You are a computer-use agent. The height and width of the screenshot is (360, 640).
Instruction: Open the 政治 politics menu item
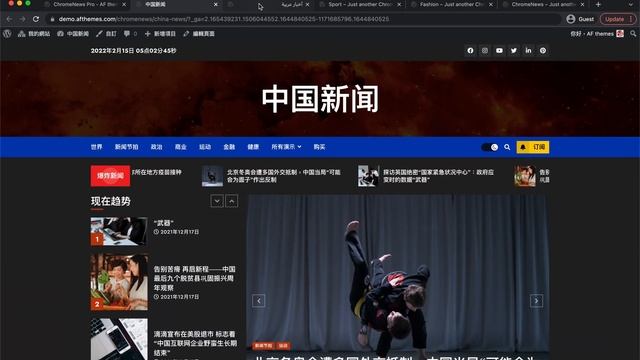coord(157,147)
